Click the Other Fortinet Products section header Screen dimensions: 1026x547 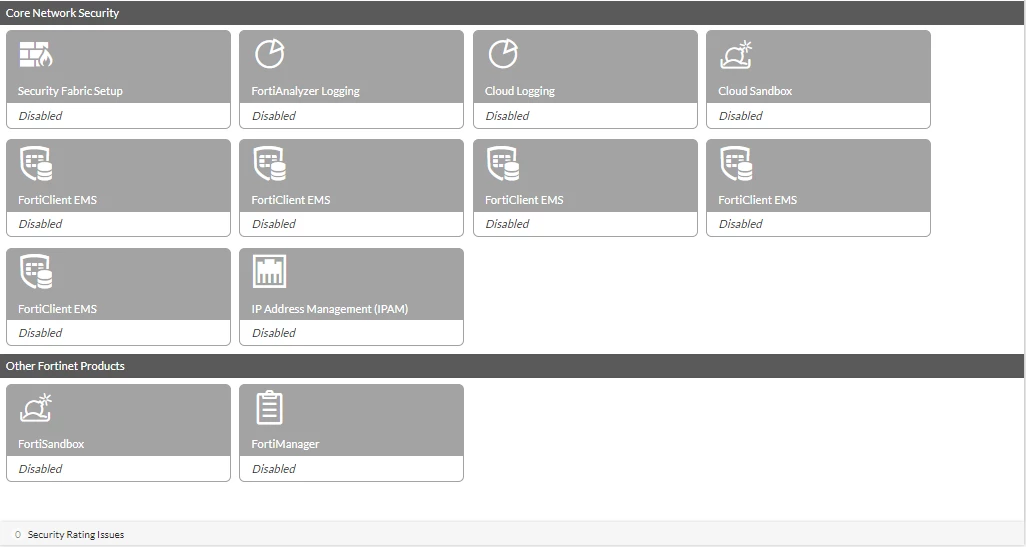(x=512, y=366)
